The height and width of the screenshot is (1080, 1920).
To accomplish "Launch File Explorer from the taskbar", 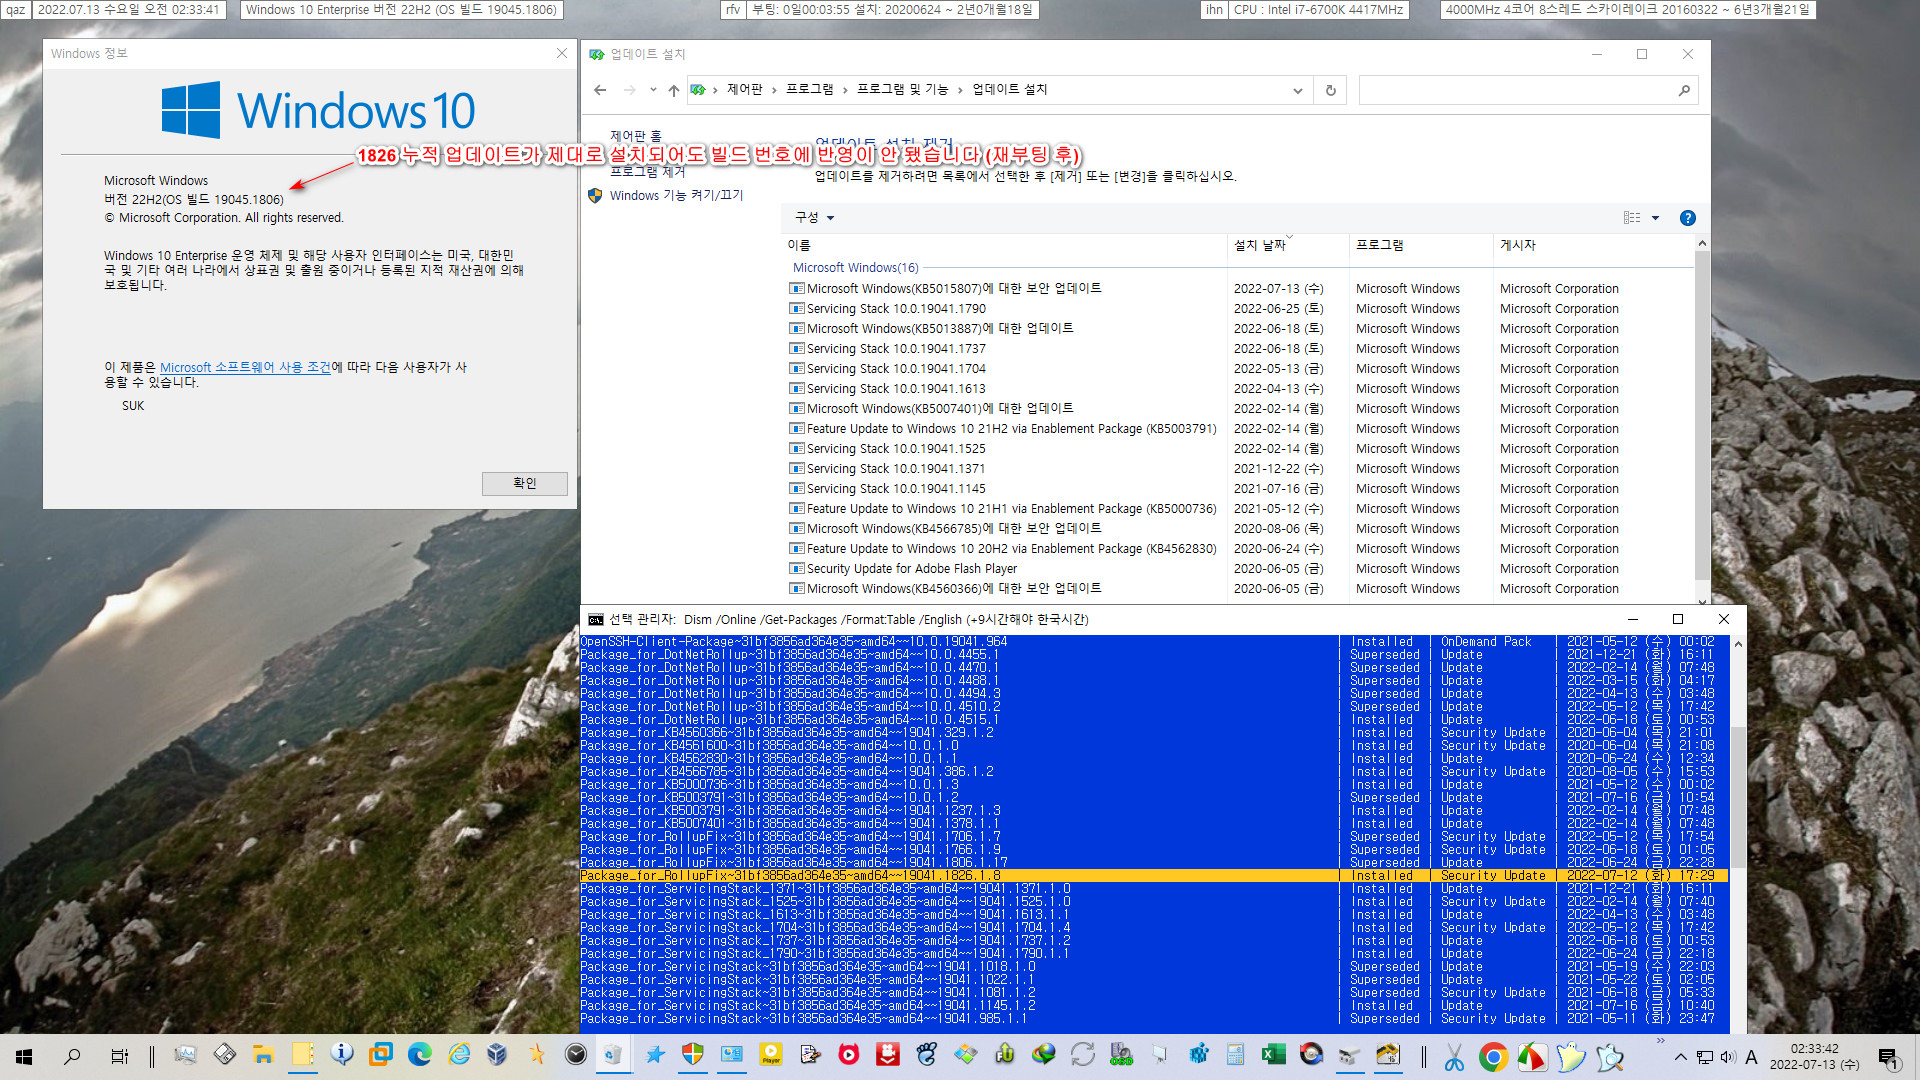I will point(263,1055).
